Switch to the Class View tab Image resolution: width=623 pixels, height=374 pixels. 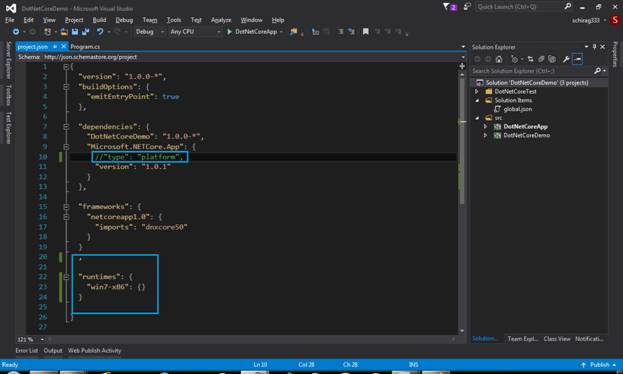click(x=557, y=339)
